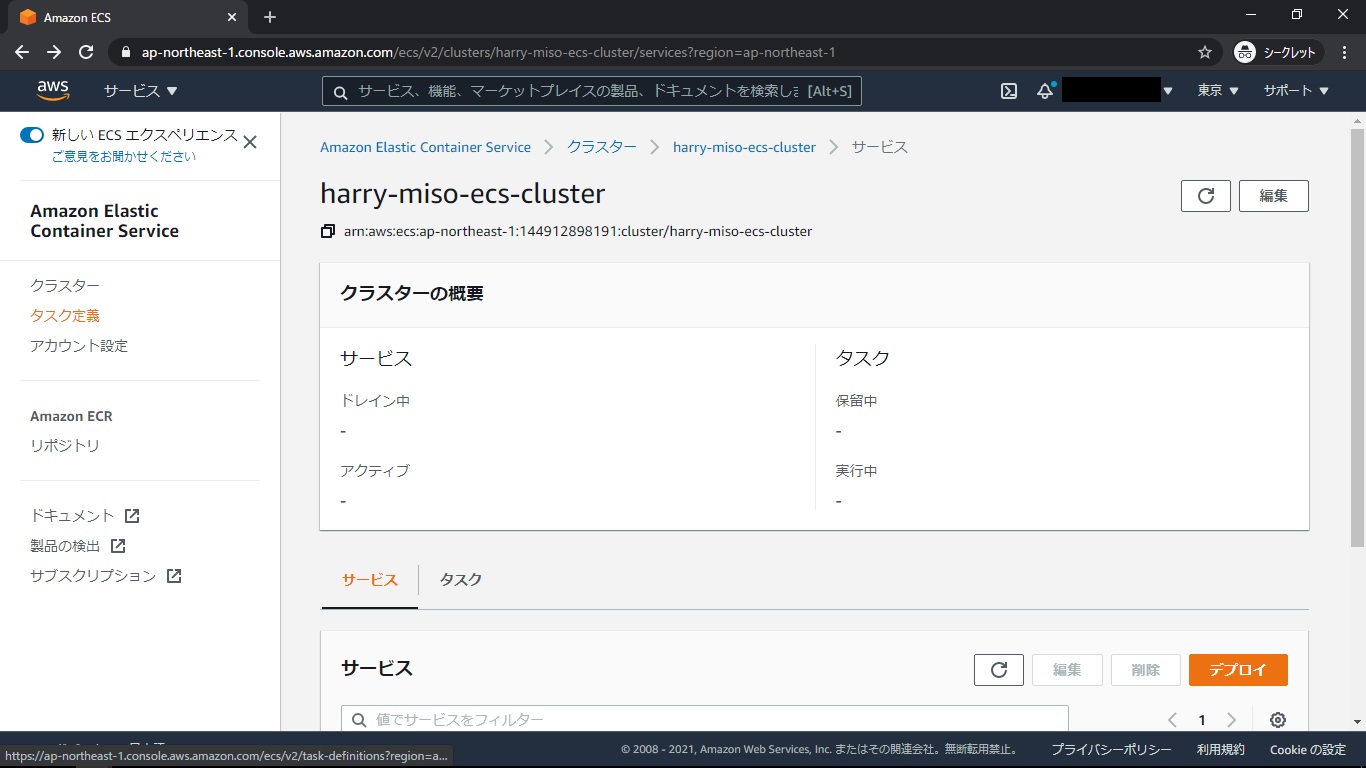Viewport: 1366px width, 768px height.
Task: Click the page vertical scrollbar
Action: coord(1357,340)
